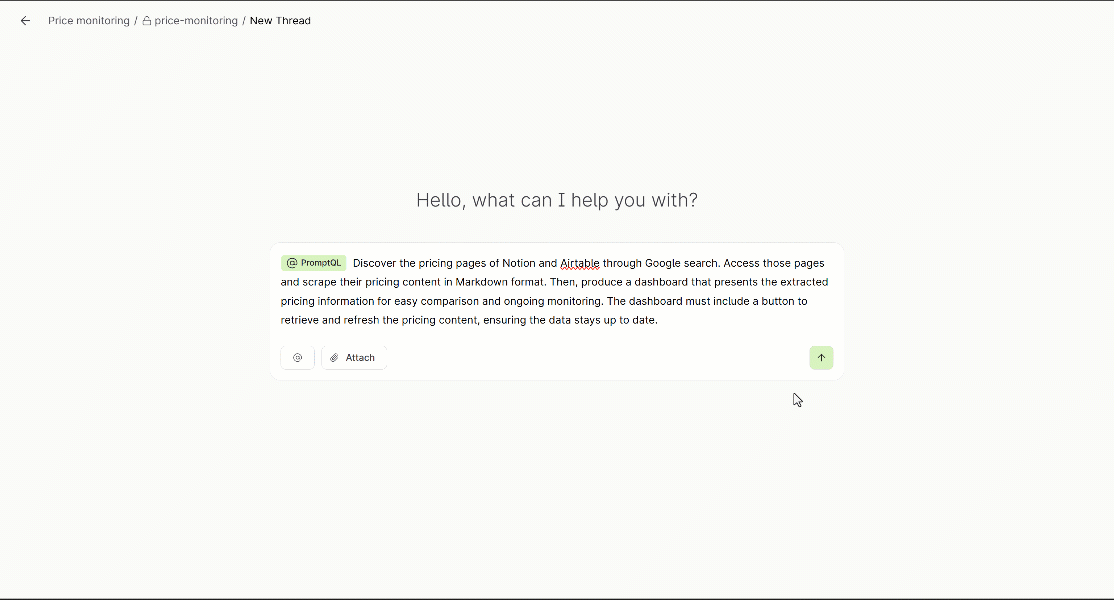
Task: Open the Price monitoring breadcrumb link
Action: point(89,21)
